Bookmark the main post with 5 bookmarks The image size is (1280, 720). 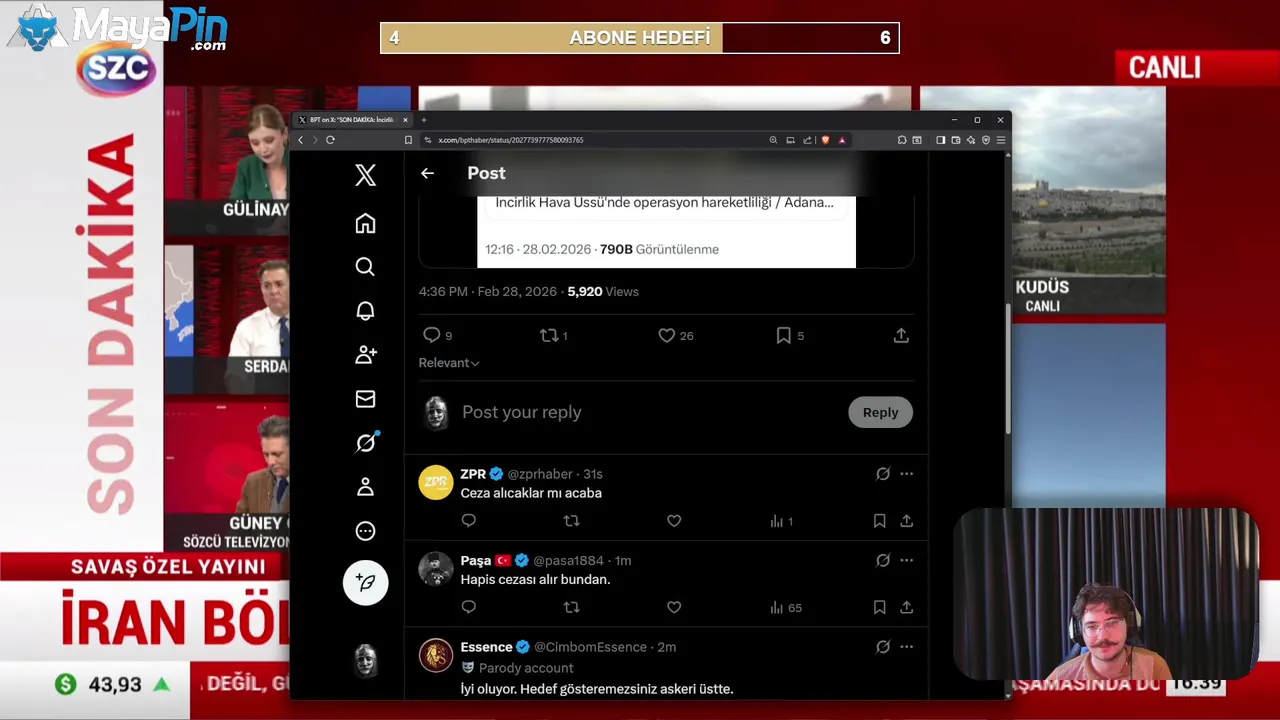pos(783,335)
